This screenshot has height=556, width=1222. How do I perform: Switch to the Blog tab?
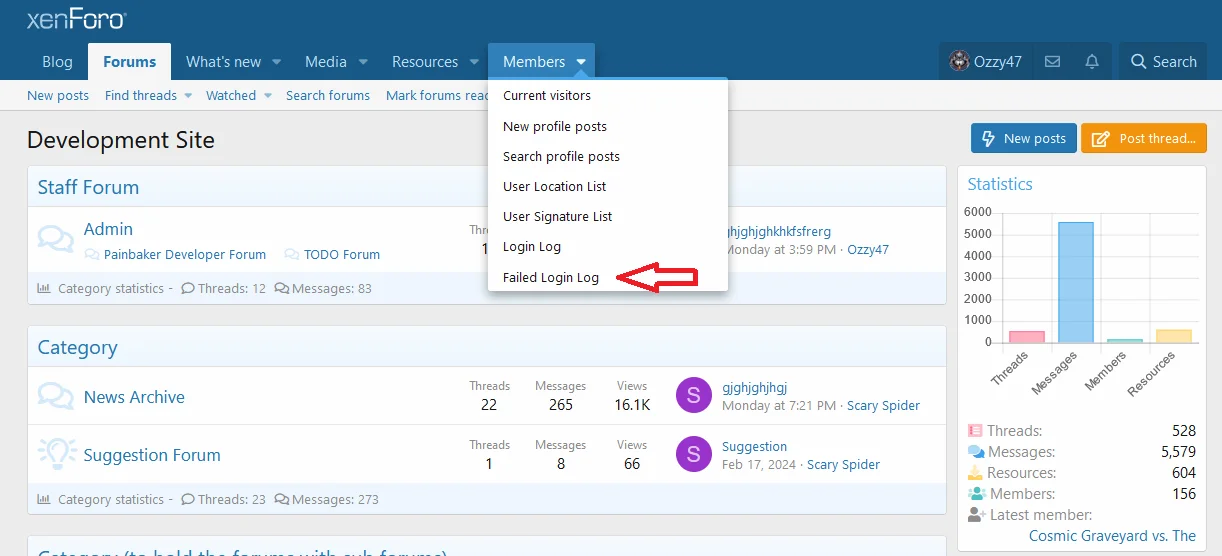click(x=57, y=62)
